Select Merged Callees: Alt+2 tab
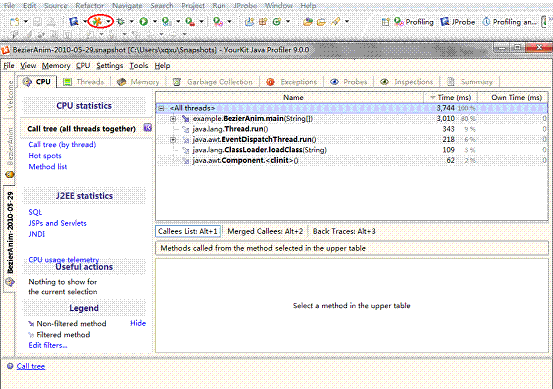Image resolution: width=553 pixels, height=389 pixels. (x=265, y=231)
